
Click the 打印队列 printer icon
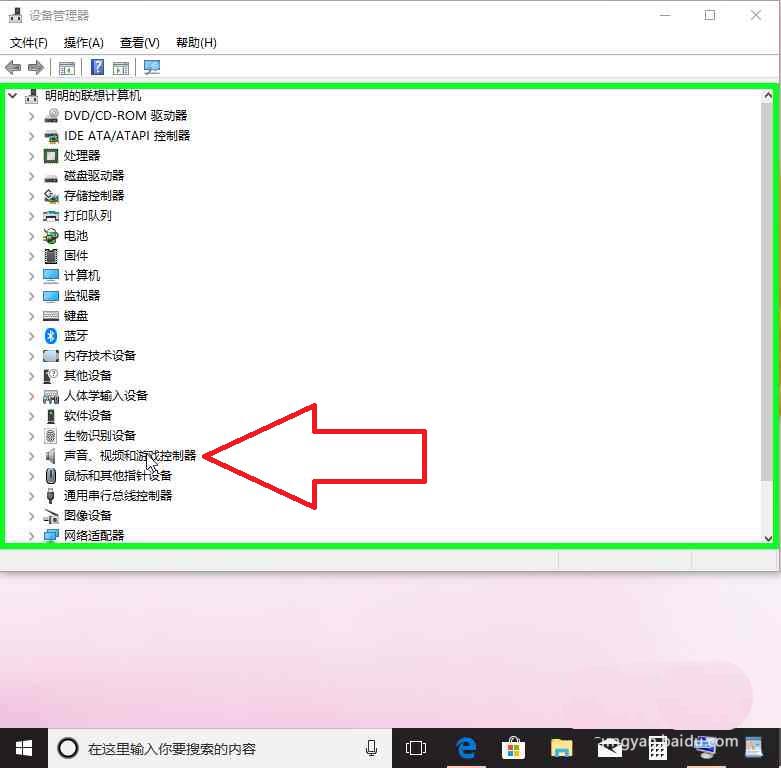(51, 216)
